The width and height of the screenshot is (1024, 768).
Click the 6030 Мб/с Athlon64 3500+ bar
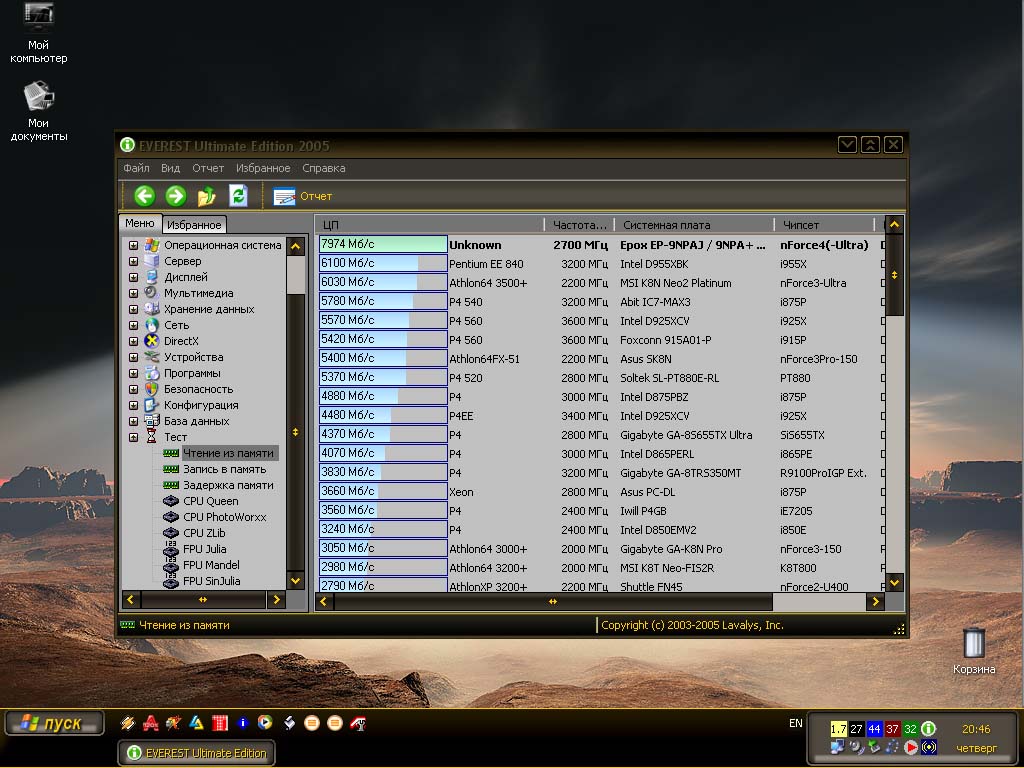point(383,281)
